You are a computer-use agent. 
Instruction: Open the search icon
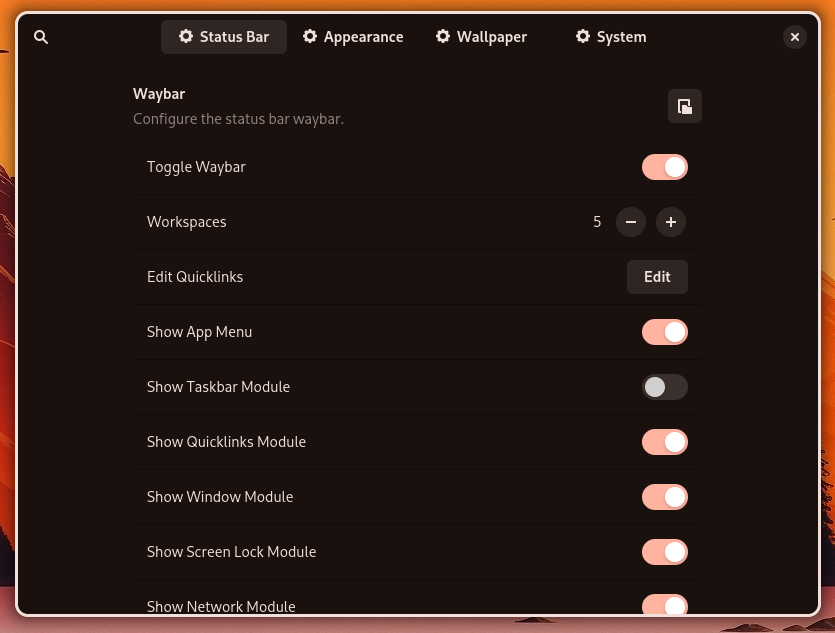click(x=41, y=37)
